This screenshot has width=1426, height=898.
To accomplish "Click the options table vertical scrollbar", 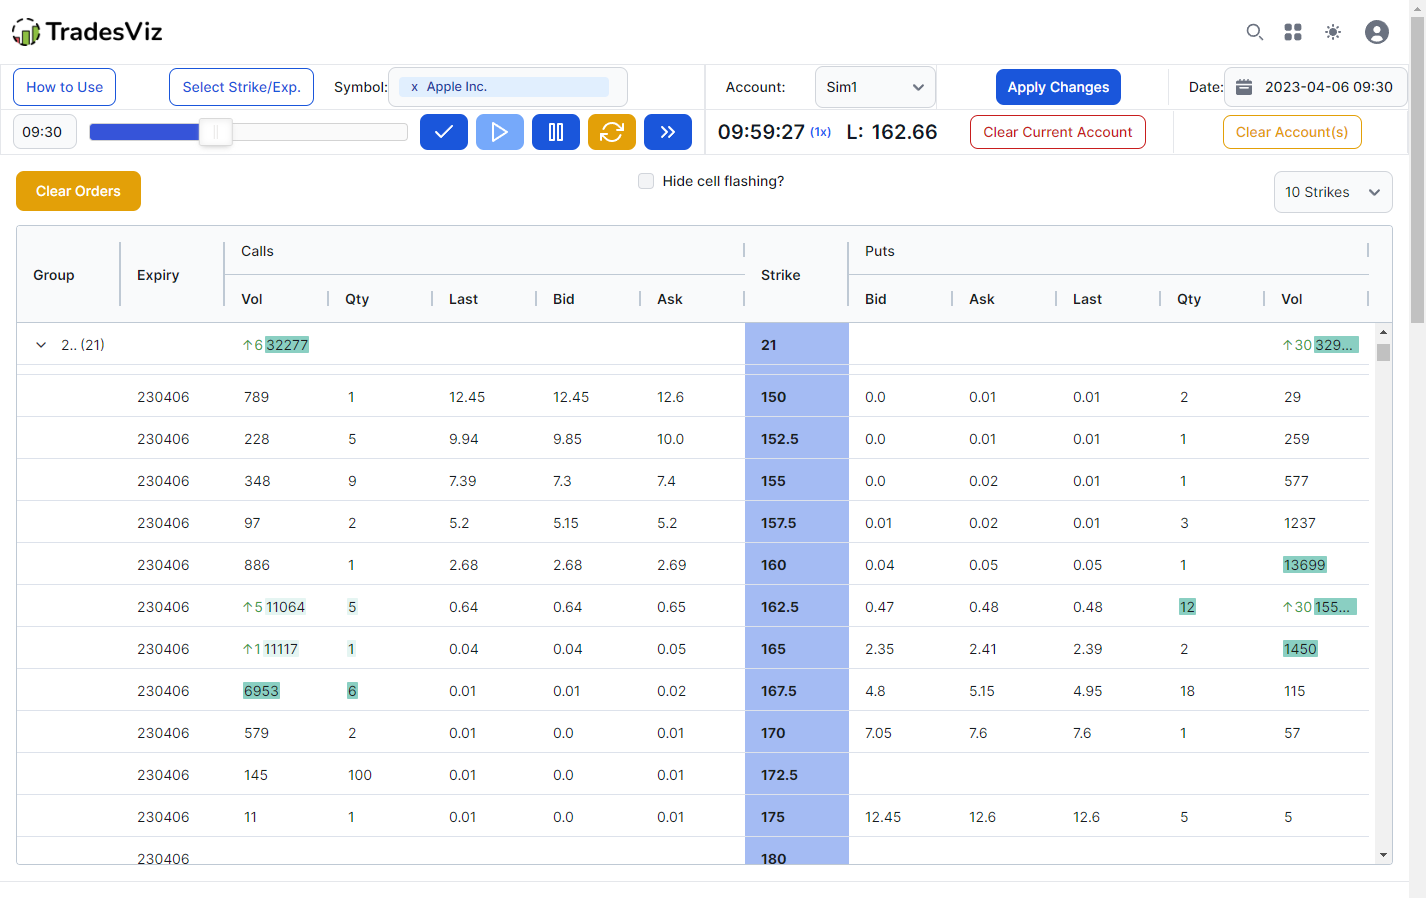I will coord(1384,350).
